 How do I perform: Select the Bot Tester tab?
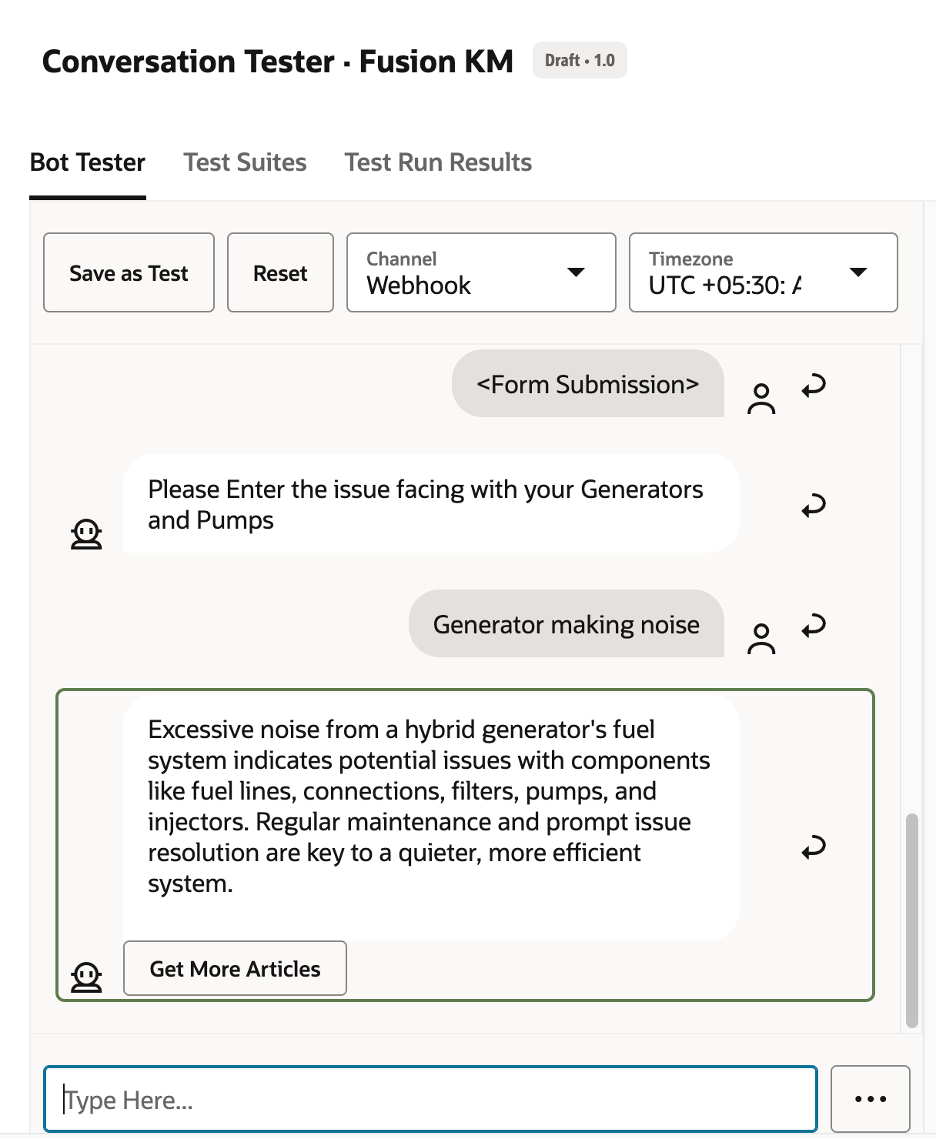point(87,162)
